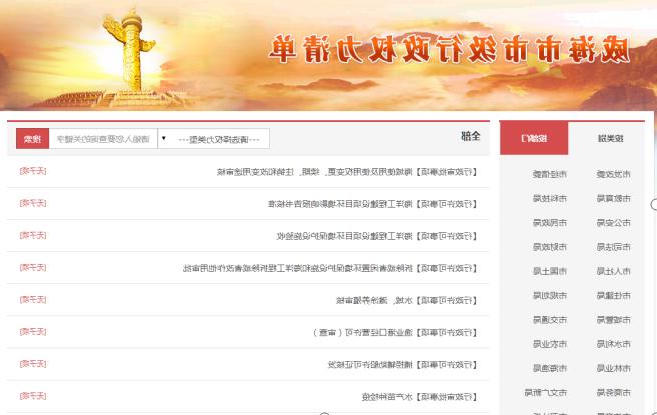Select department 市人社局
The image size is (657, 415).
coord(613,271)
